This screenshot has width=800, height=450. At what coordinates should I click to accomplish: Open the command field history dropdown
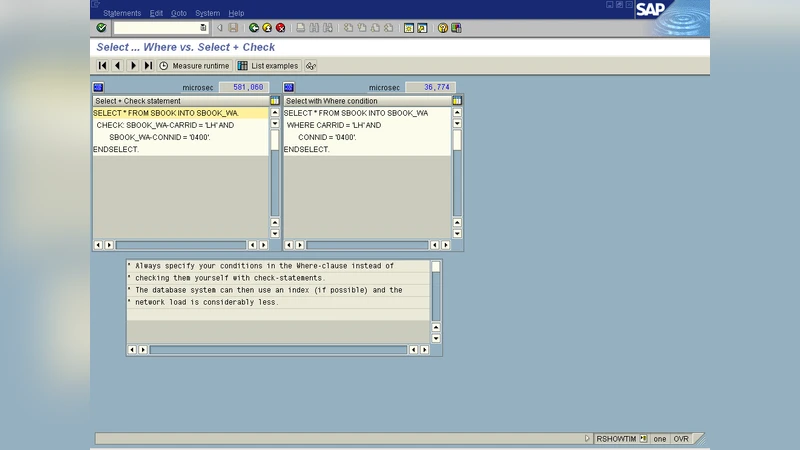pos(203,28)
